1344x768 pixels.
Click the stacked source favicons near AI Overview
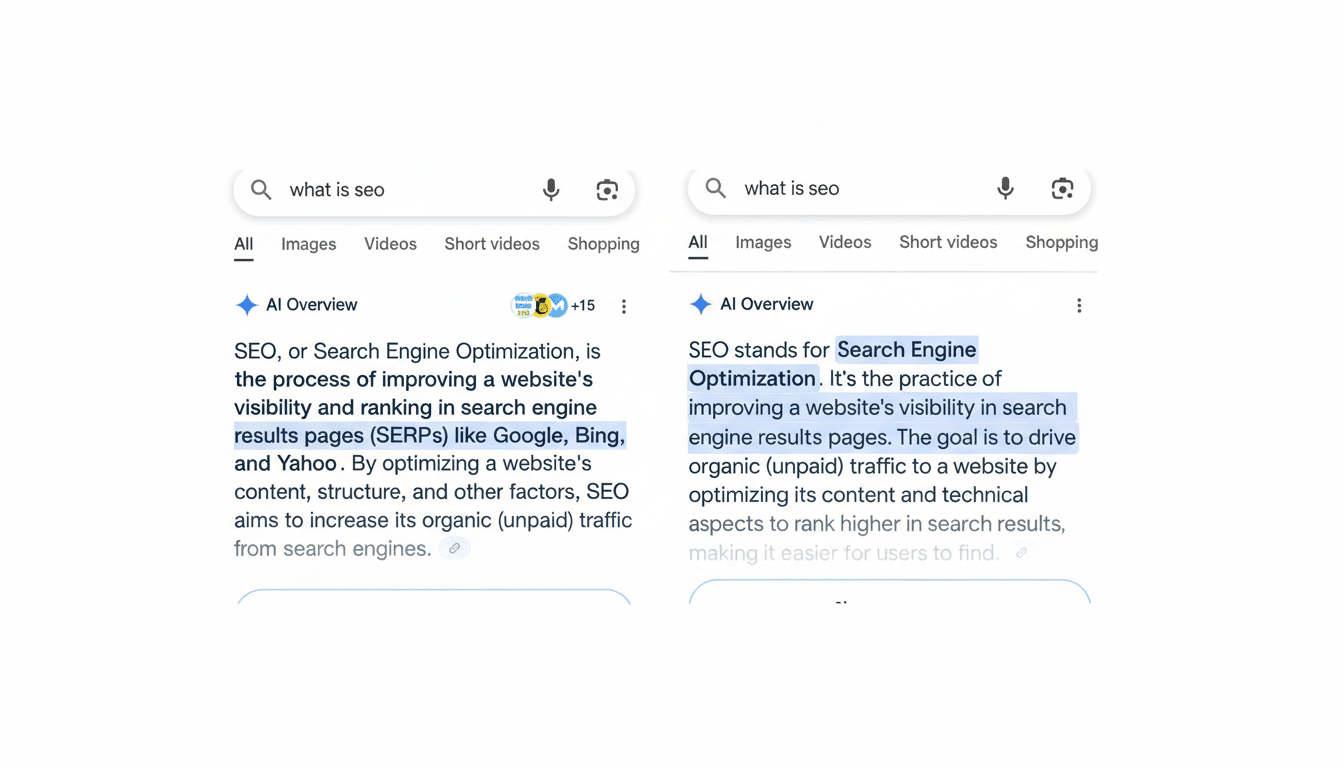(540, 305)
